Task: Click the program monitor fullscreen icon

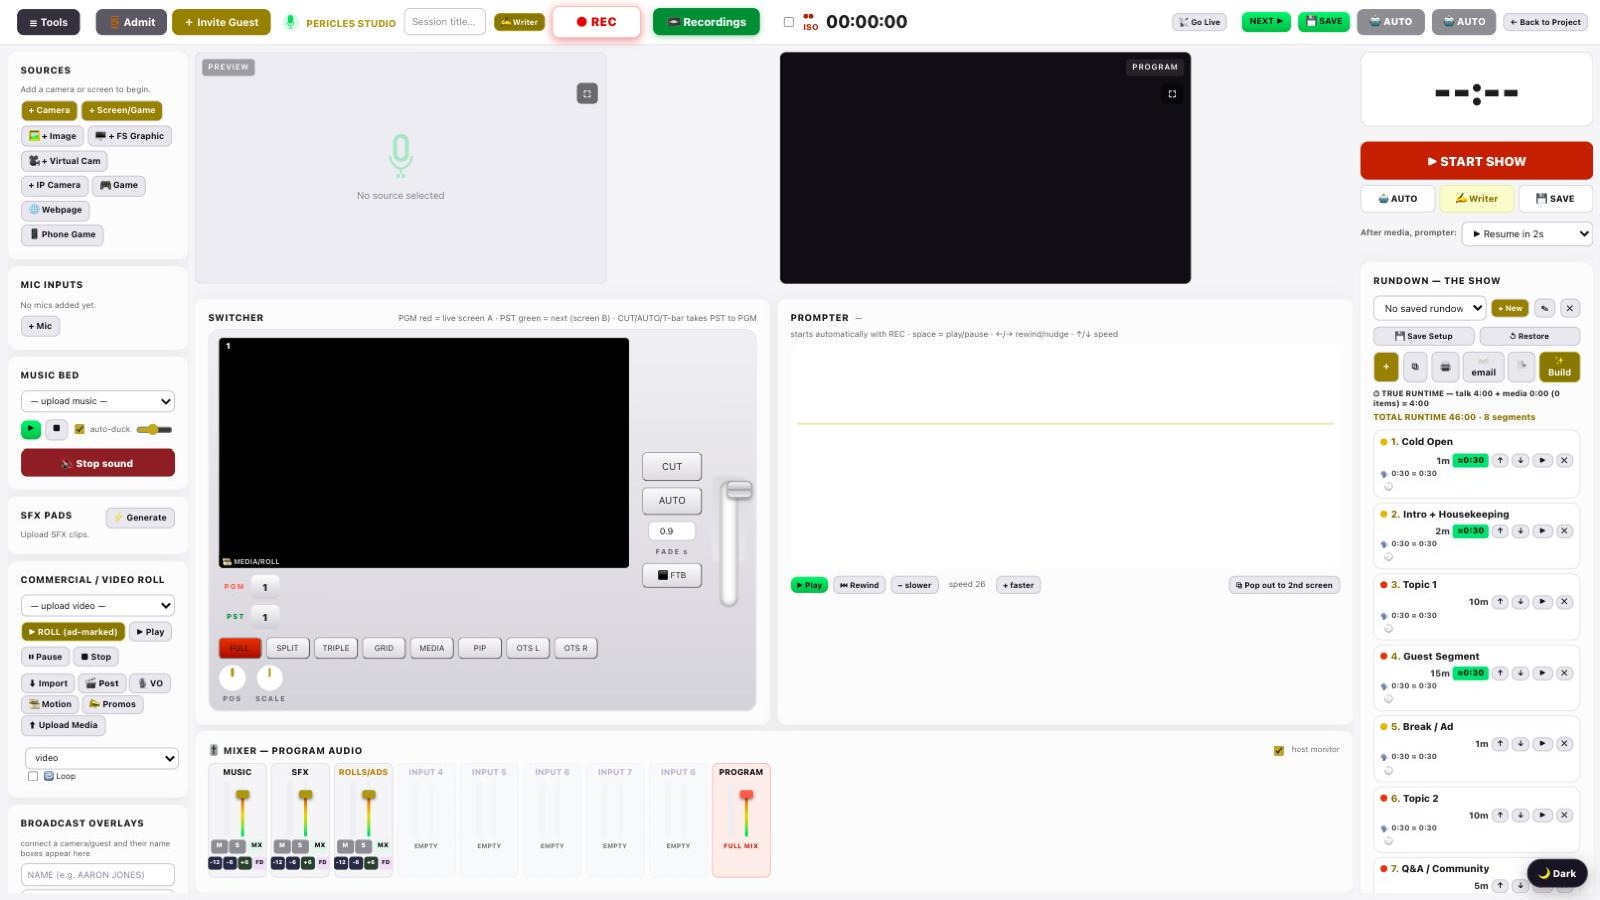Action: click(x=1172, y=94)
